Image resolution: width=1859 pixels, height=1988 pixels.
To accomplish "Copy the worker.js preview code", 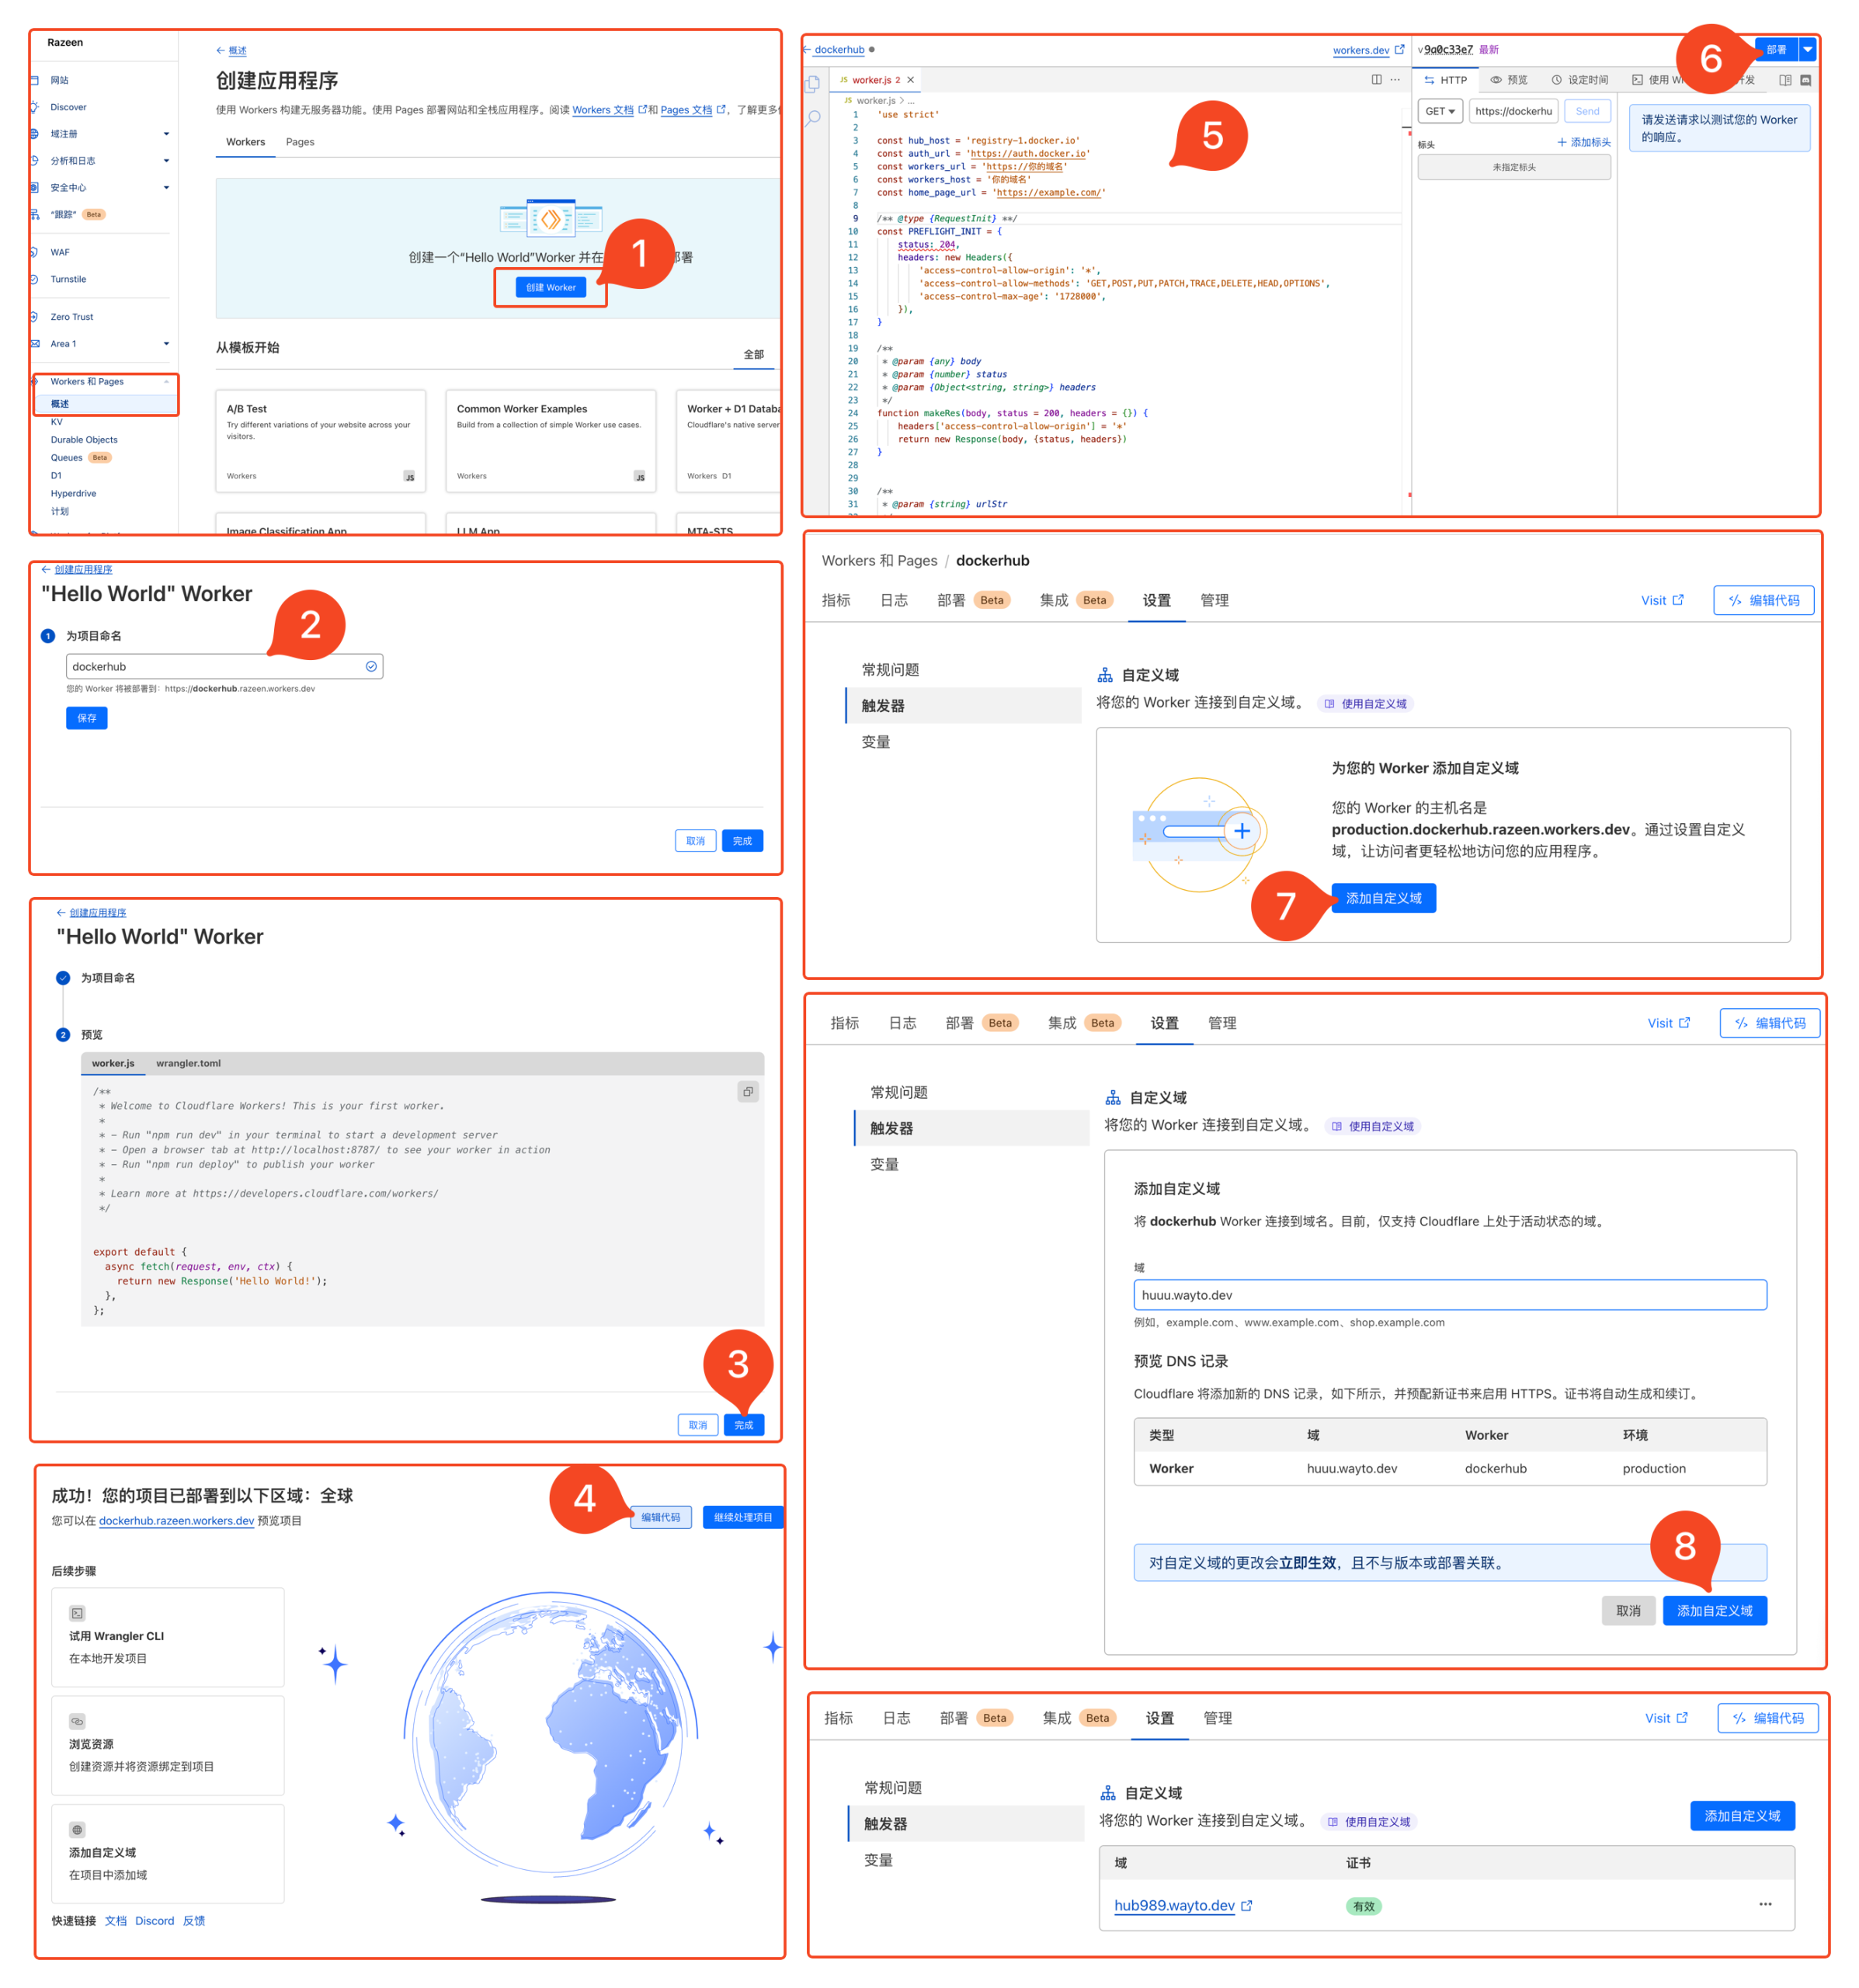I will [748, 1091].
